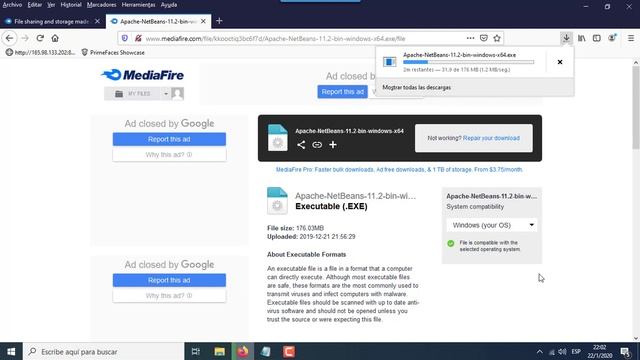
Task: Close the Apache-NetBeans tab
Action: click(203, 21)
